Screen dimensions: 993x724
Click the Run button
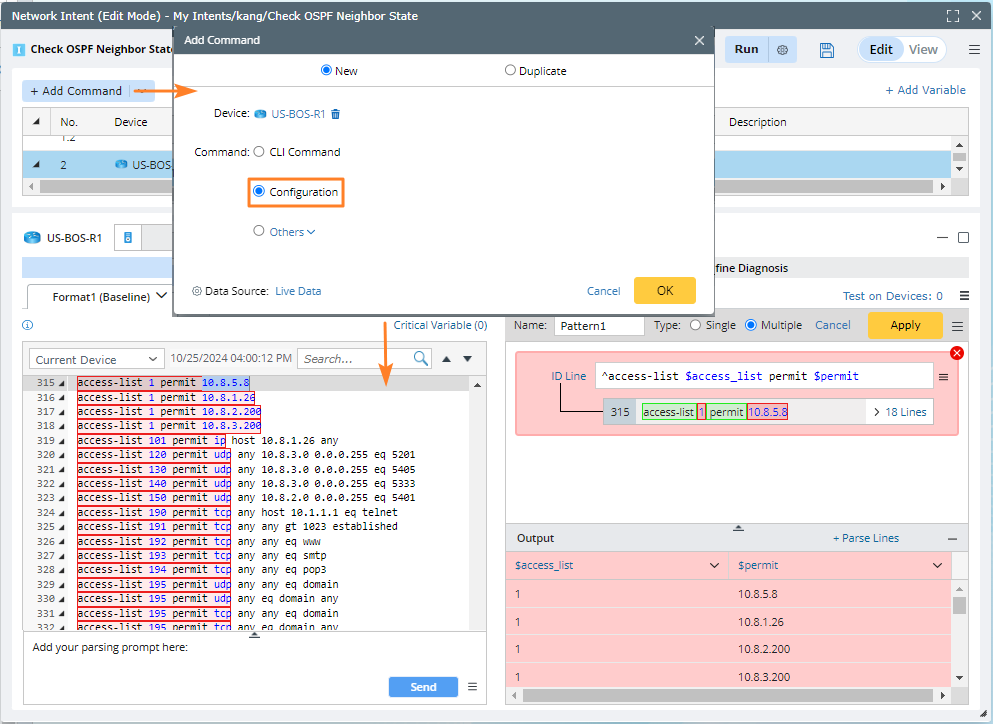(746, 49)
